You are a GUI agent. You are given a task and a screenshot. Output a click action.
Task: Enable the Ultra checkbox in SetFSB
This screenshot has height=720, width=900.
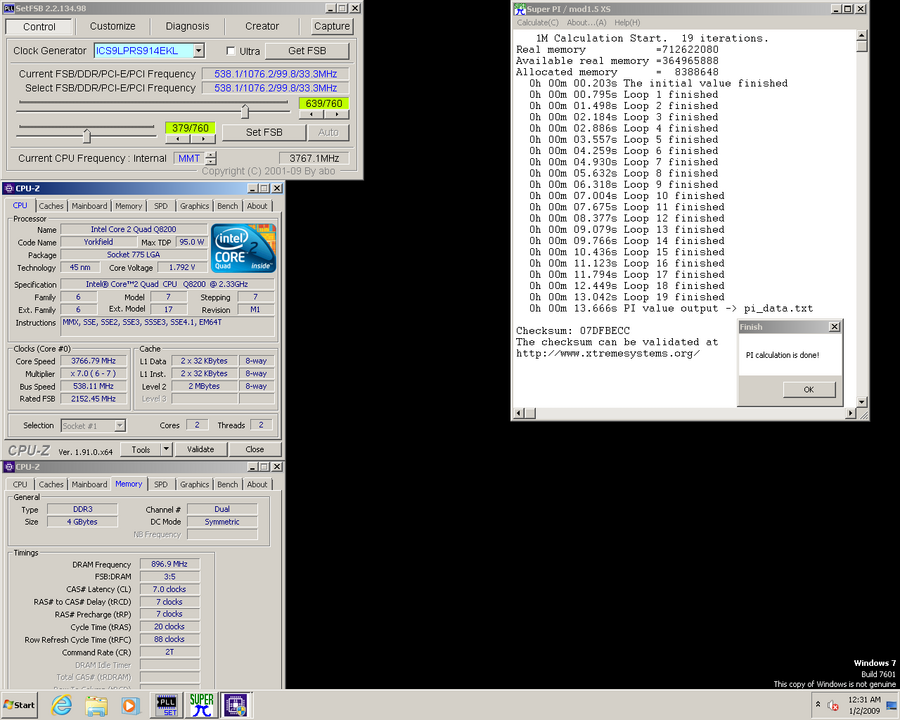coord(231,51)
